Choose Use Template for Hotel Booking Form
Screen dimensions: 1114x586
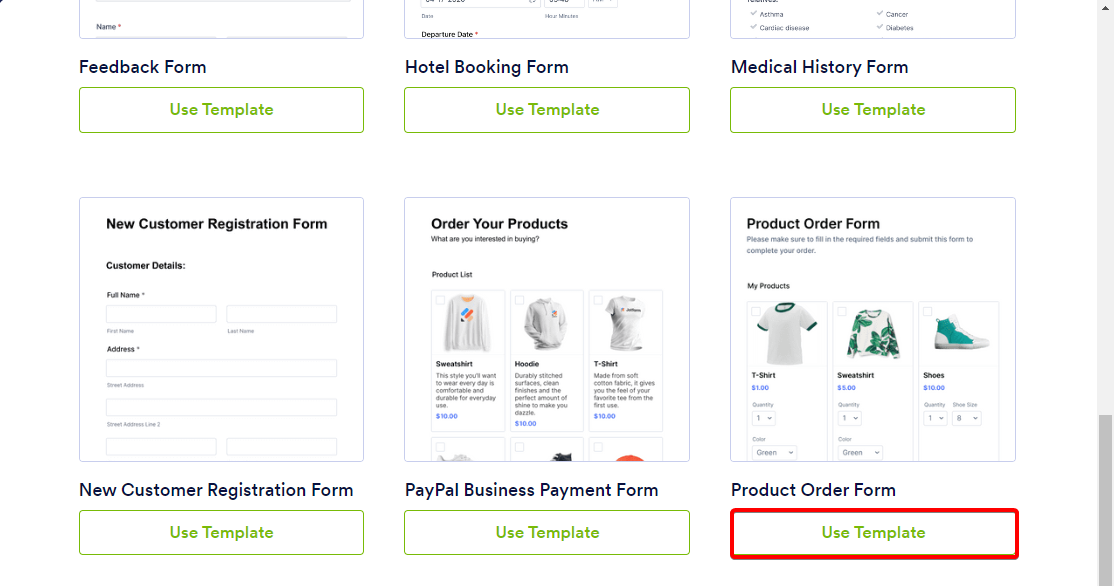coord(547,110)
